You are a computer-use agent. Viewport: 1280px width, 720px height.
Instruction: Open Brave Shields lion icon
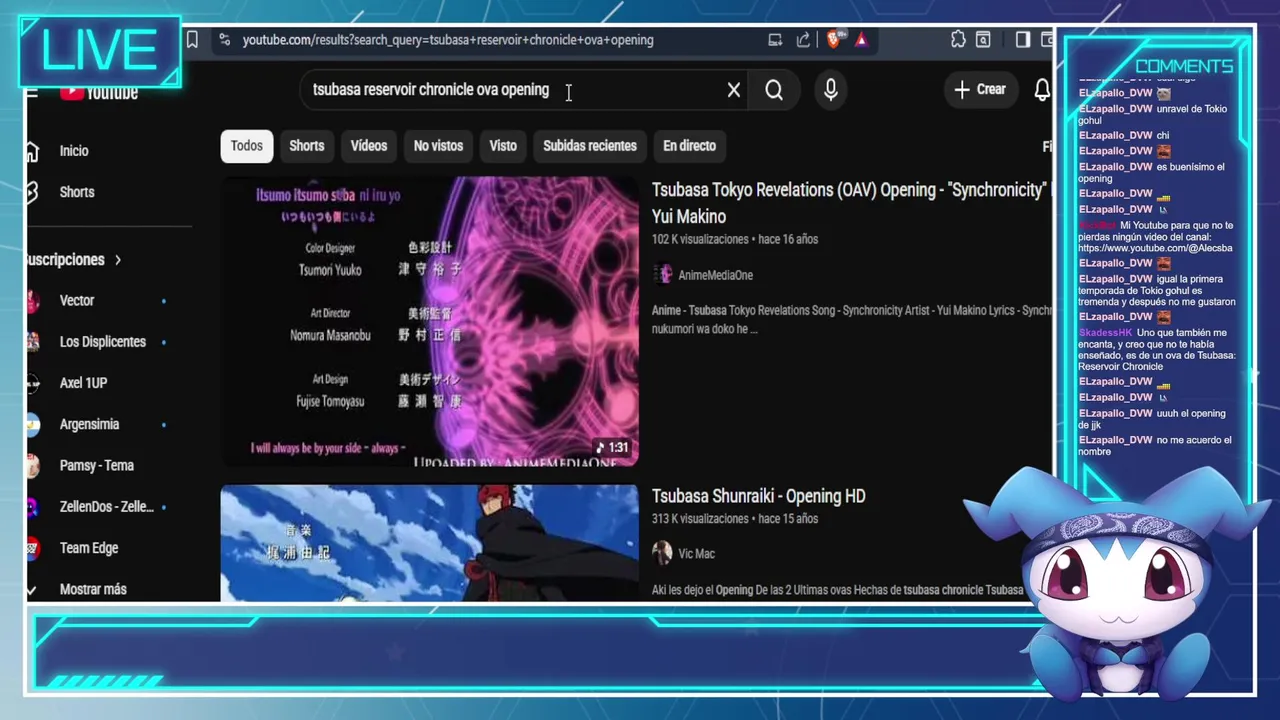[x=833, y=40]
